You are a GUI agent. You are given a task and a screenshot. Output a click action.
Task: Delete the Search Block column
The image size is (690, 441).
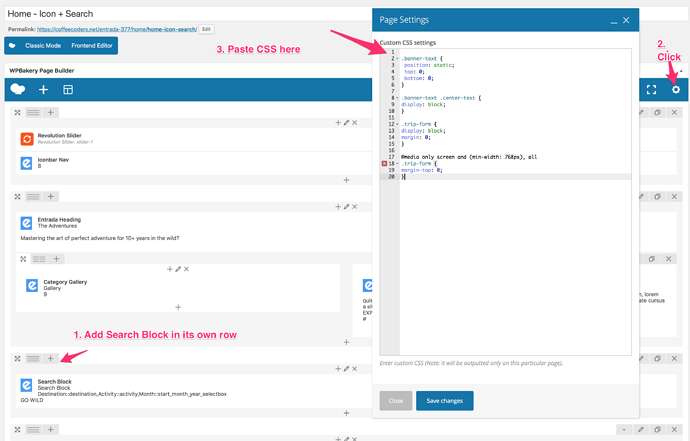355,369
